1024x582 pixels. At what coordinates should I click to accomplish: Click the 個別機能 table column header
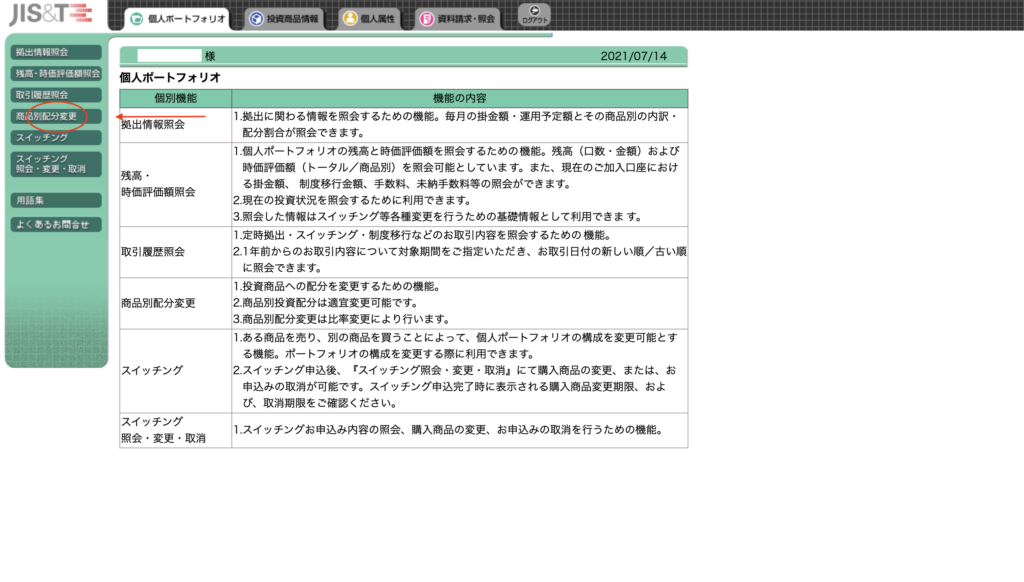[x=176, y=98]
